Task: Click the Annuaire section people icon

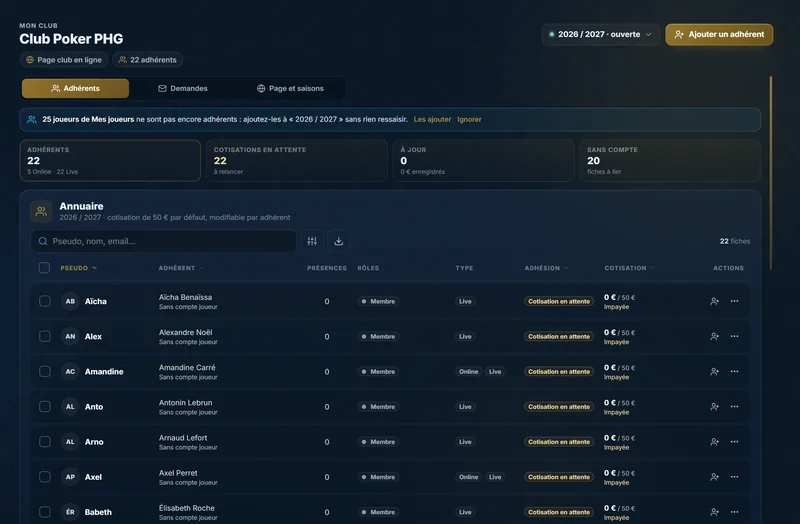Action: click(41, 211)
